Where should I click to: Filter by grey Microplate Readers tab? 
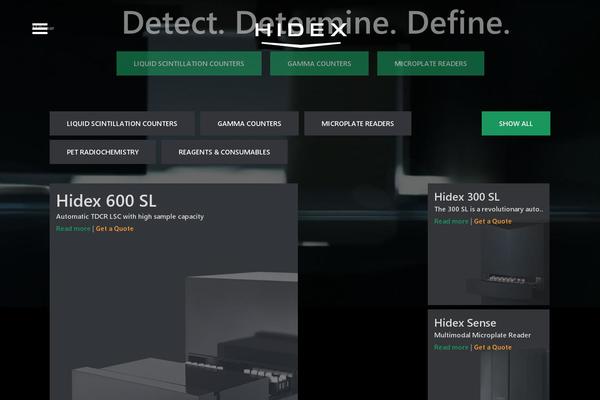(x=358, y=124)
